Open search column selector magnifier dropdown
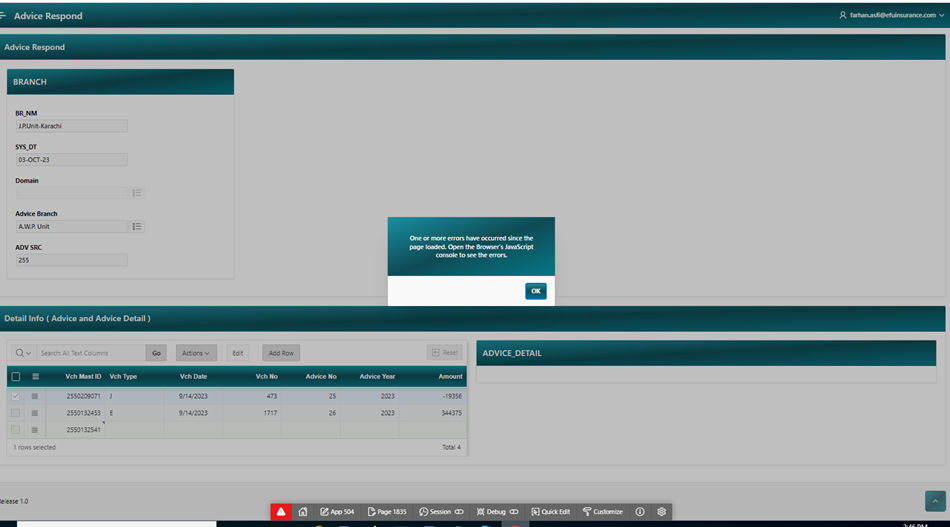 [x=23, y=353]
